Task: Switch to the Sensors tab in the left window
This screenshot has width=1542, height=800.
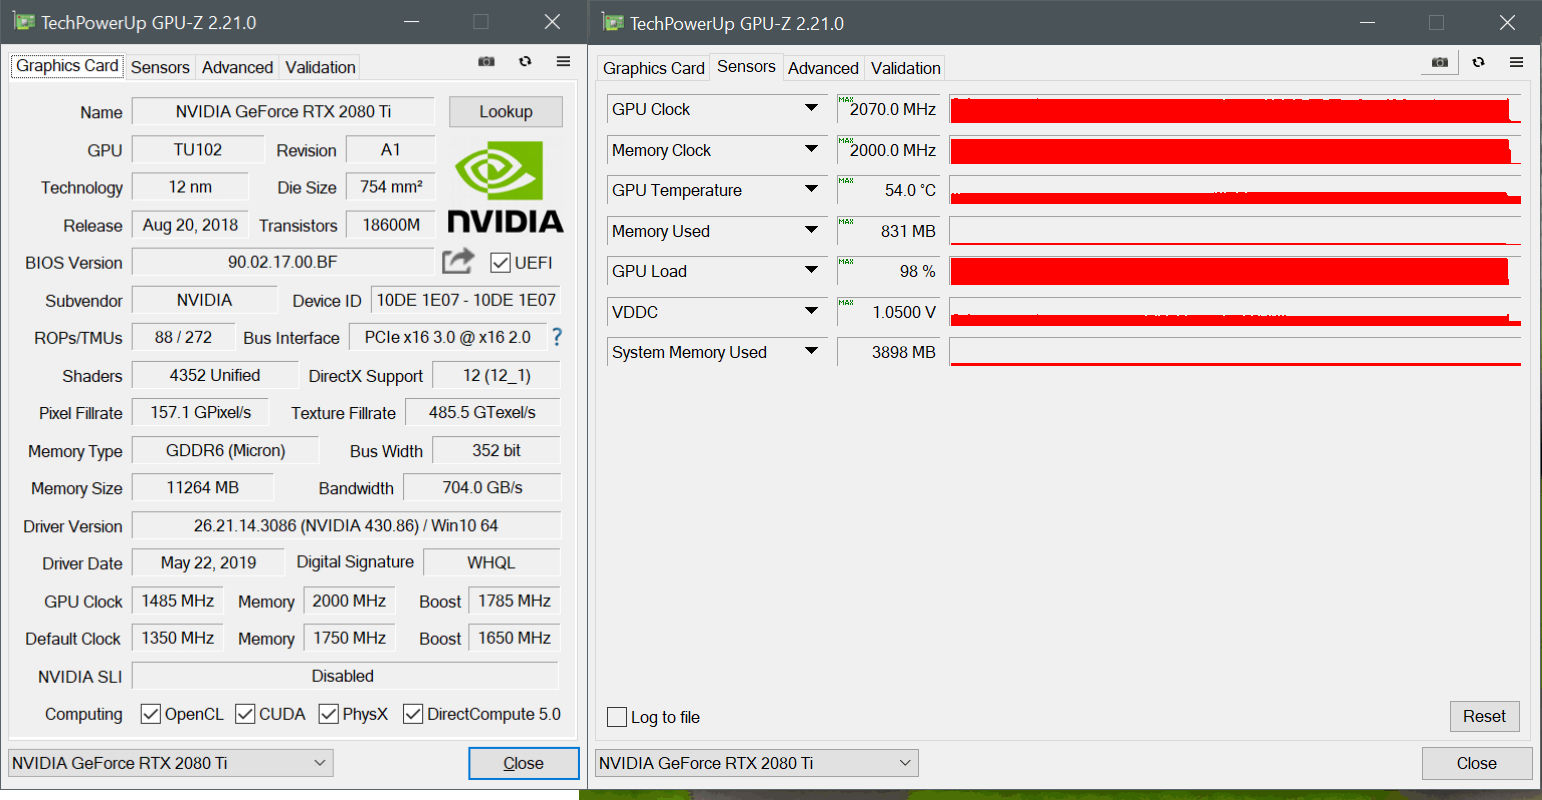Action: 160,67
